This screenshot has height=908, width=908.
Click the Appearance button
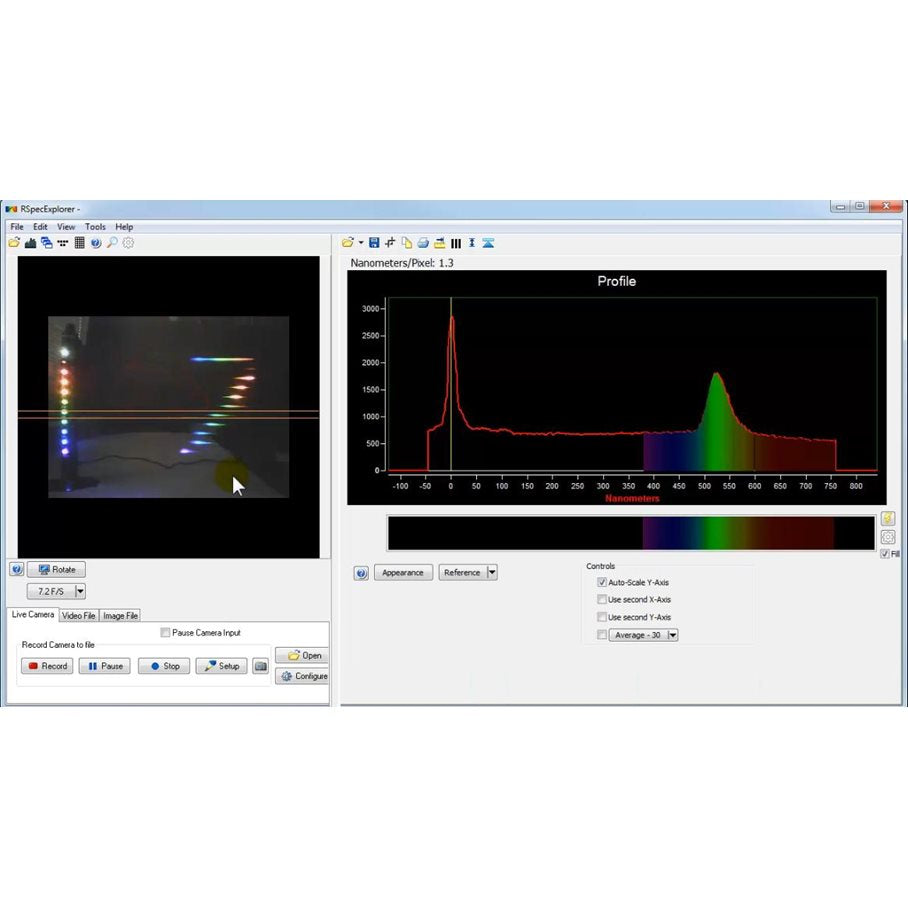click(x=403, y=573)
